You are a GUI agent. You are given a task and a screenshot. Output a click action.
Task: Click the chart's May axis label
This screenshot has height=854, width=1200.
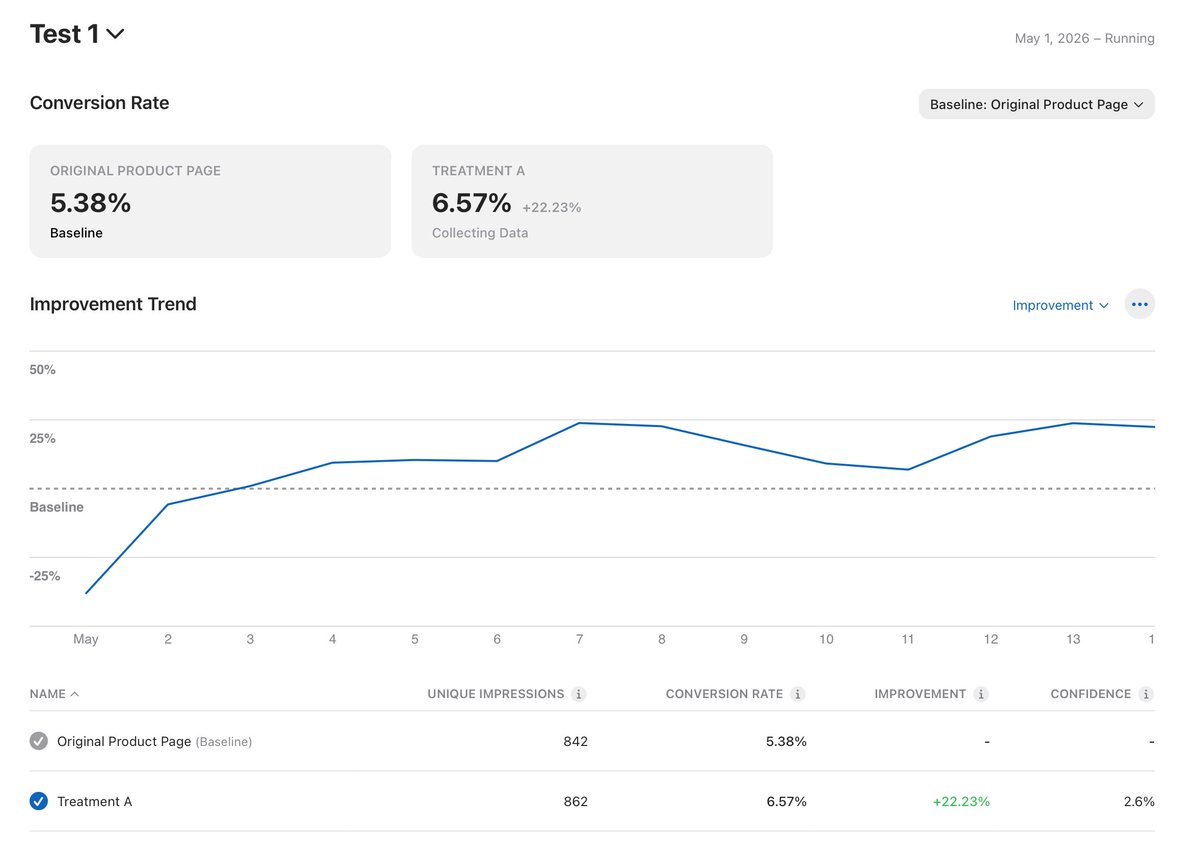pos(86,639)
